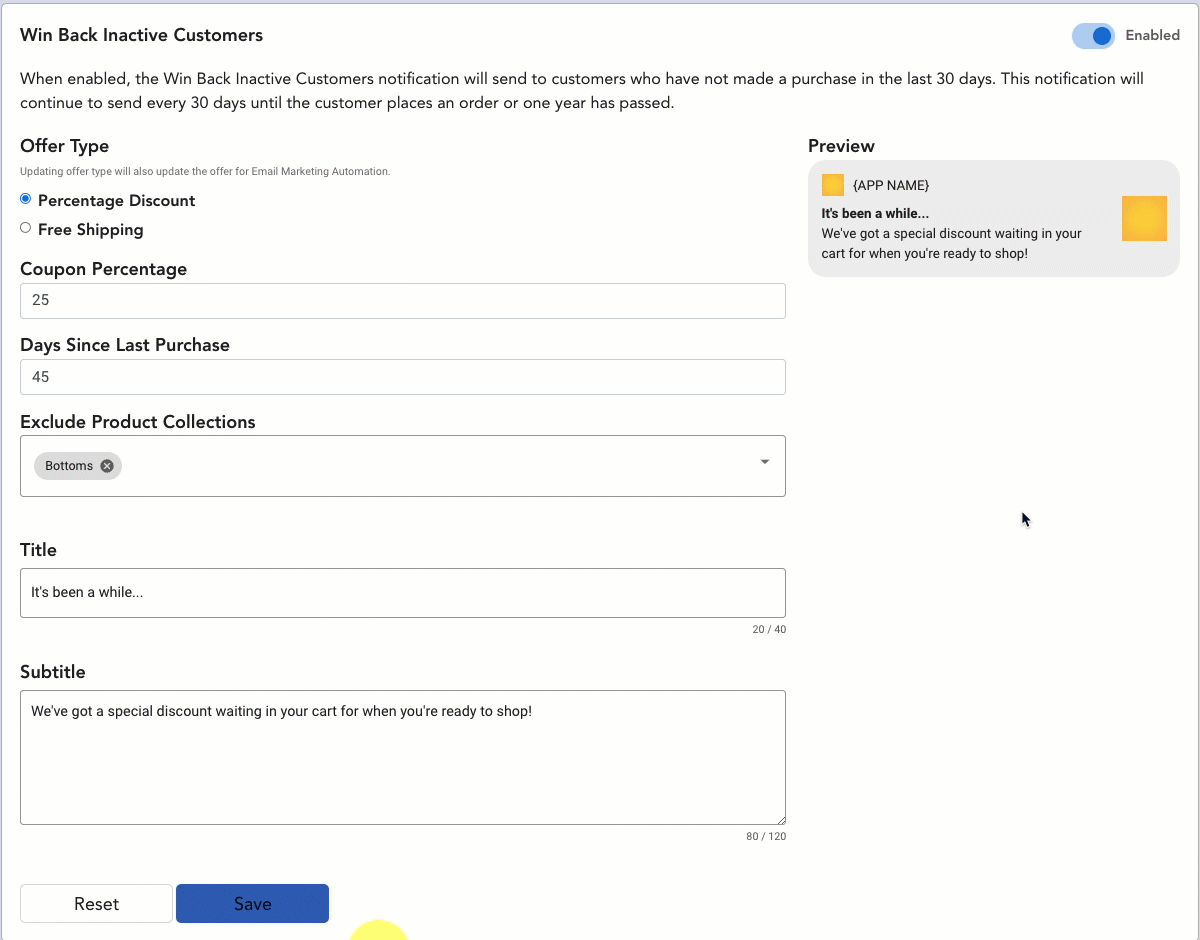Click the large yellow preview image

[x=1144, y=219]
